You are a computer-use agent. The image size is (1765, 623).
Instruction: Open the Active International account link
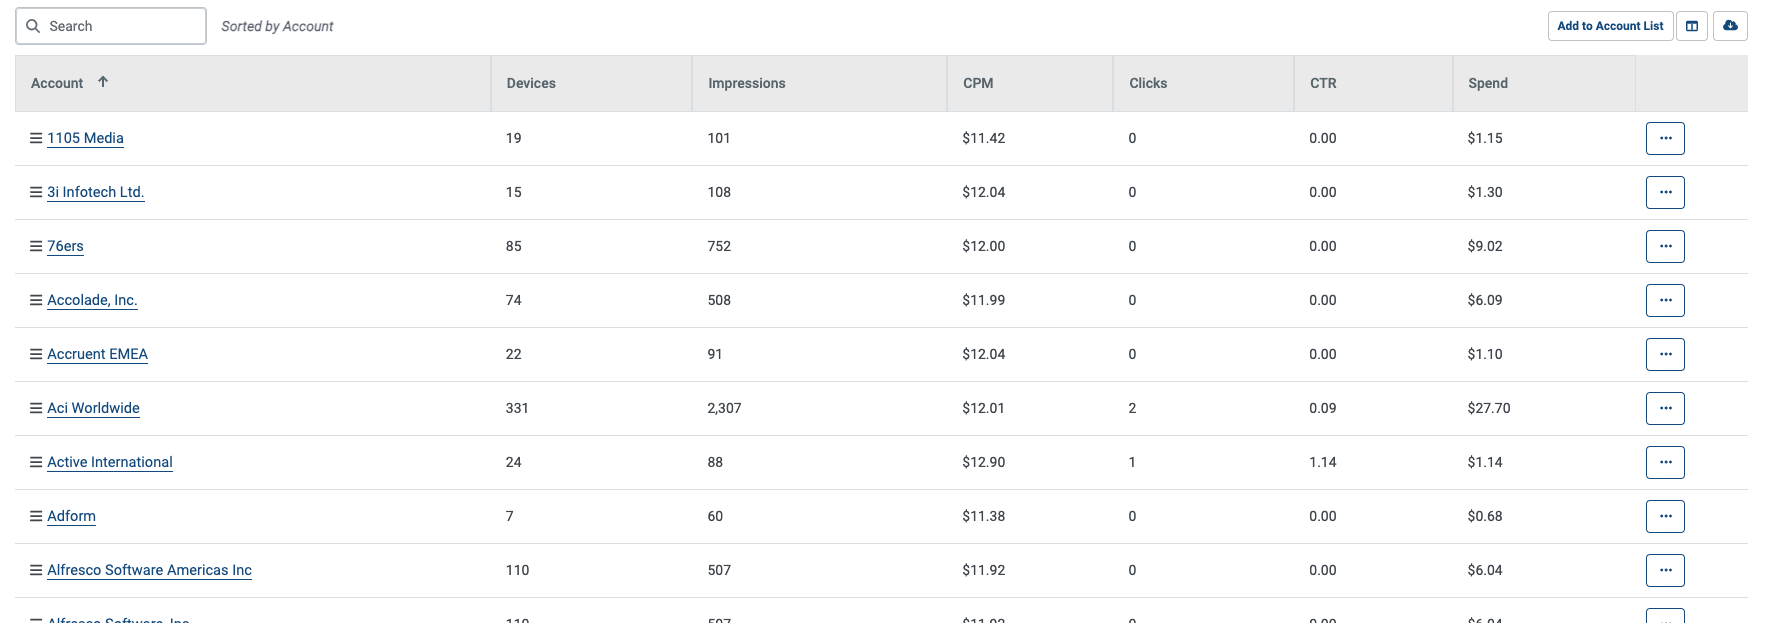click(x=110, y=462)
